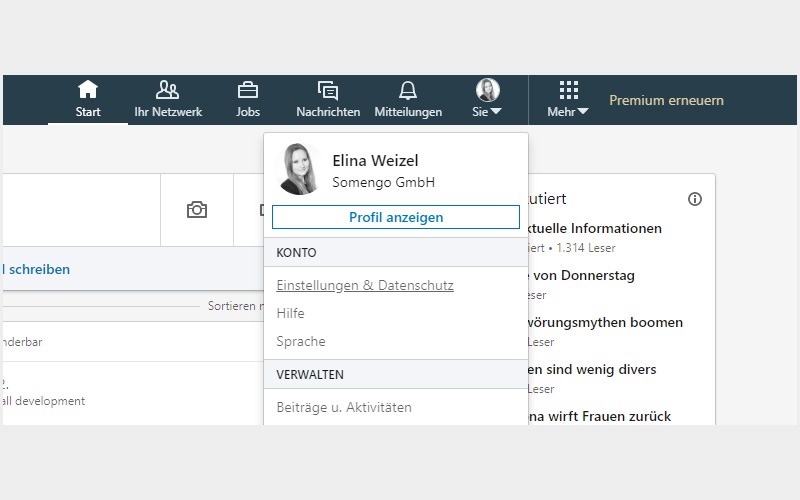800x500 pixels.
Task: Click the info icon in news panel
Action: point(695,199)
